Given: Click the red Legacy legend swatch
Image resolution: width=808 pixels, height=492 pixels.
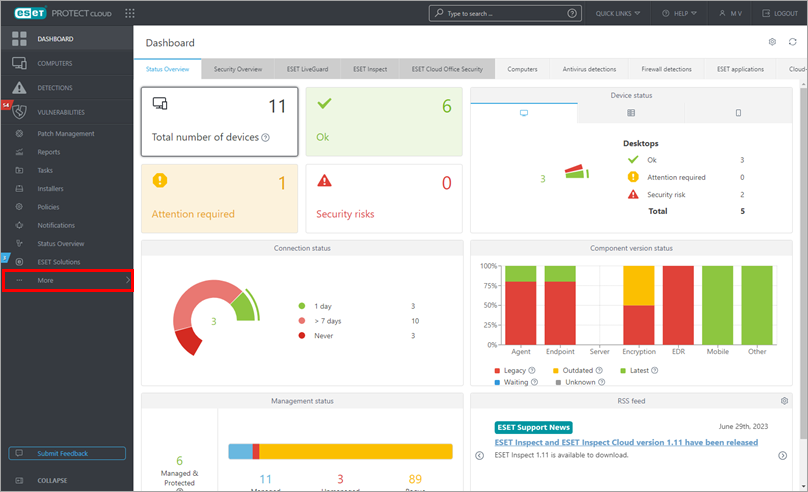Looking at the screenshot, I should 499,371.
